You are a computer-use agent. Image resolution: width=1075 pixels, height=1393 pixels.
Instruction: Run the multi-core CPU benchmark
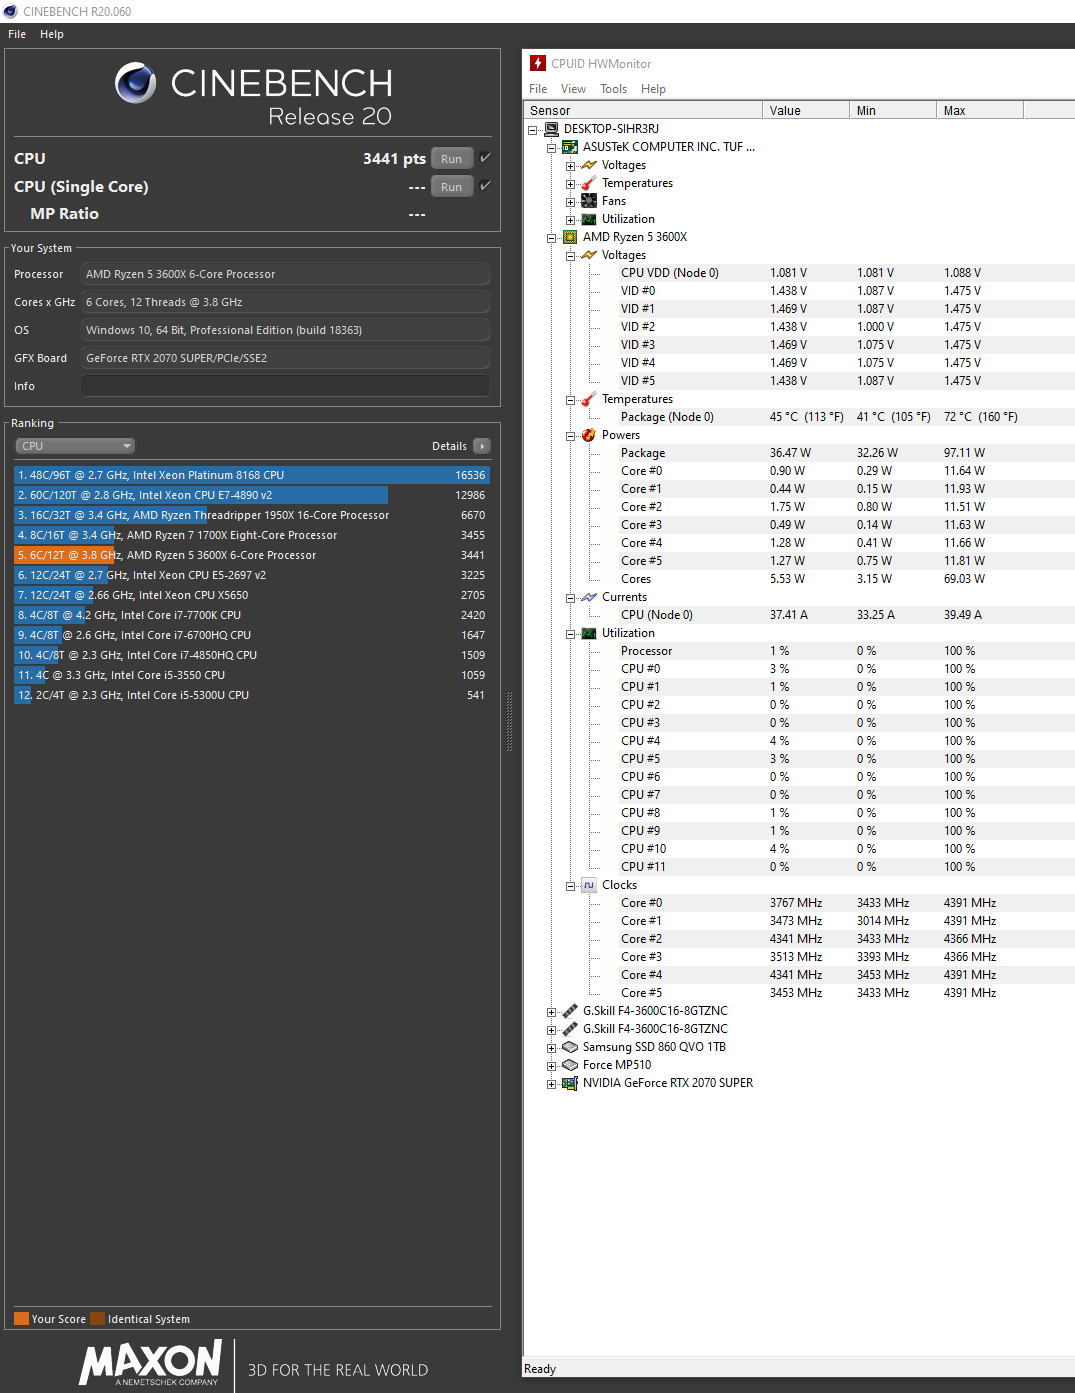(451, 159)
